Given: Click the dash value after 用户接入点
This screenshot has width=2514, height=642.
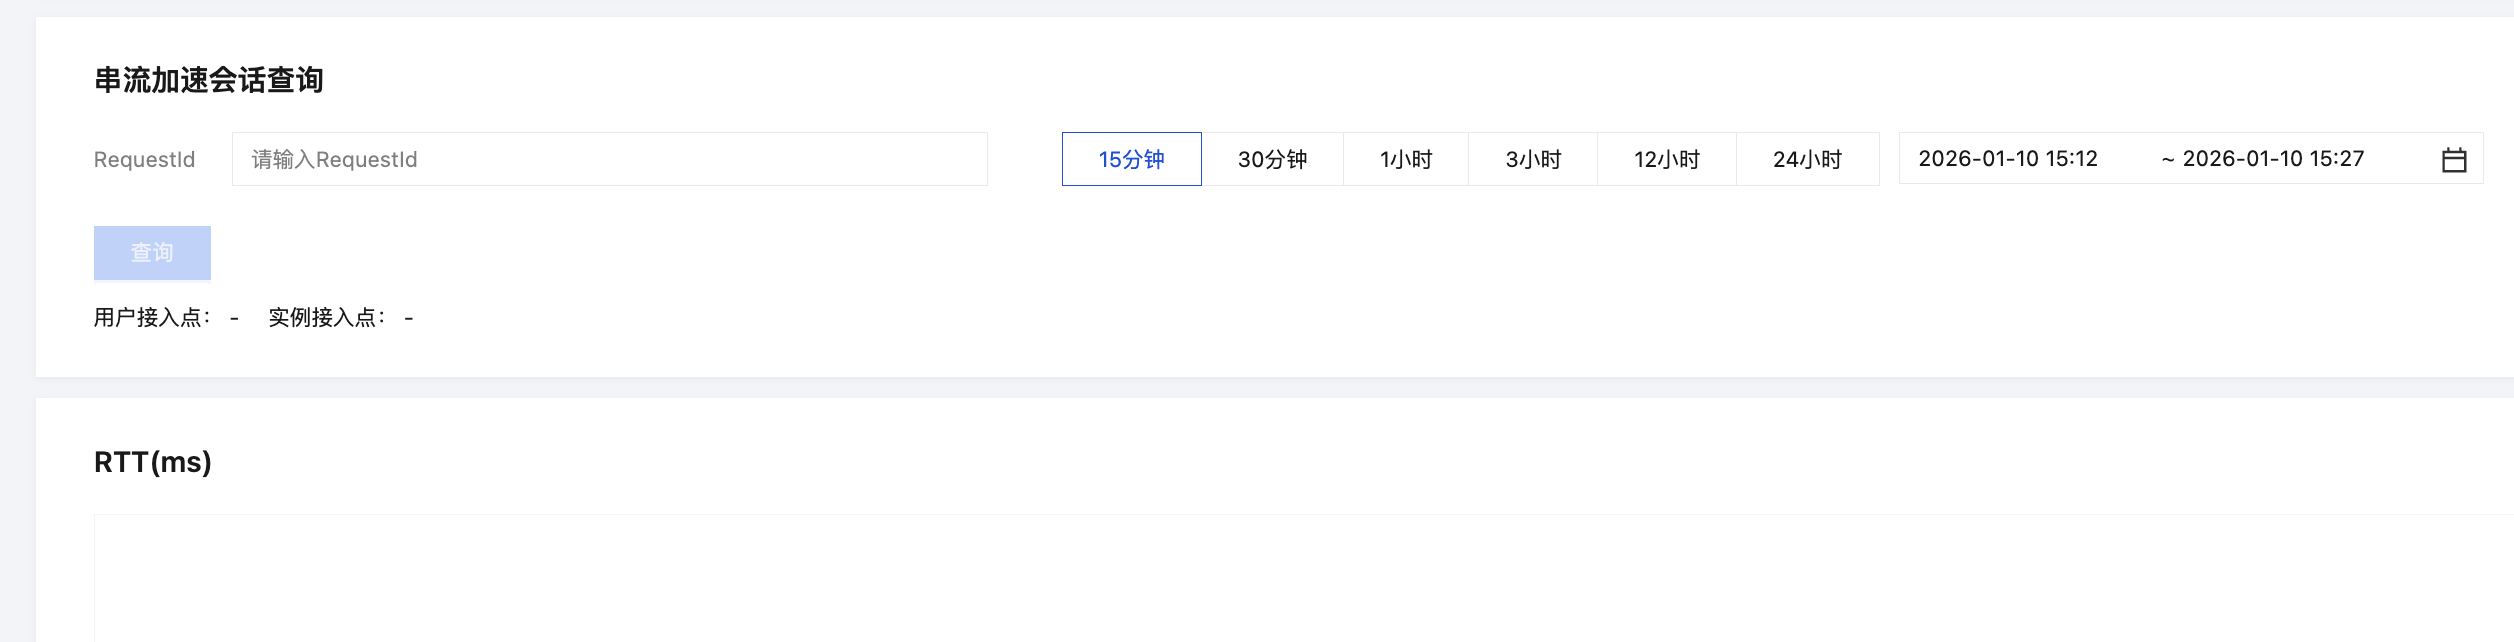Looking at the screenshot, I should point(234,319).
